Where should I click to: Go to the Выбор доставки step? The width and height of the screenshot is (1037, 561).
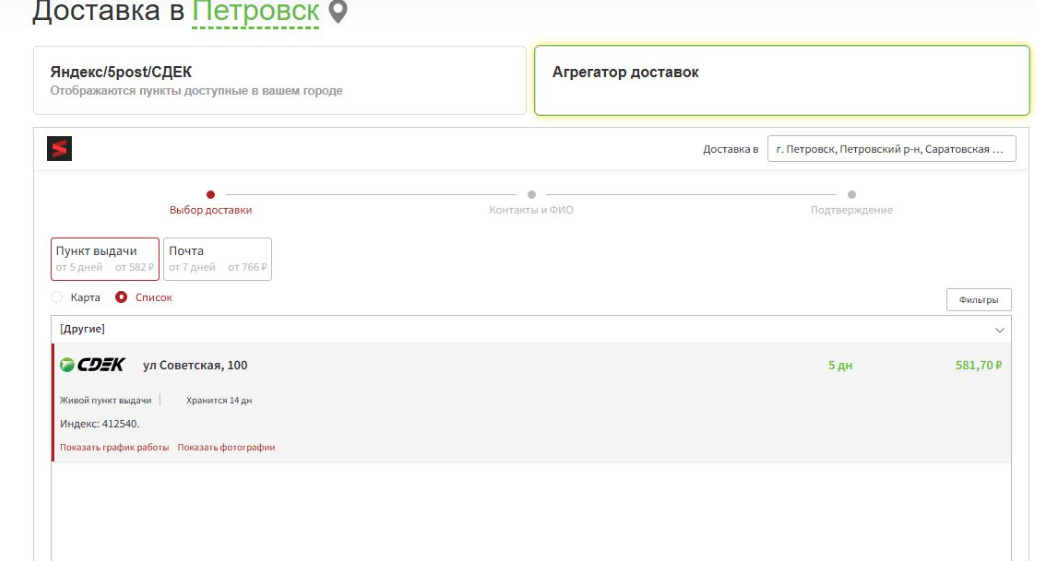point(210,202)
